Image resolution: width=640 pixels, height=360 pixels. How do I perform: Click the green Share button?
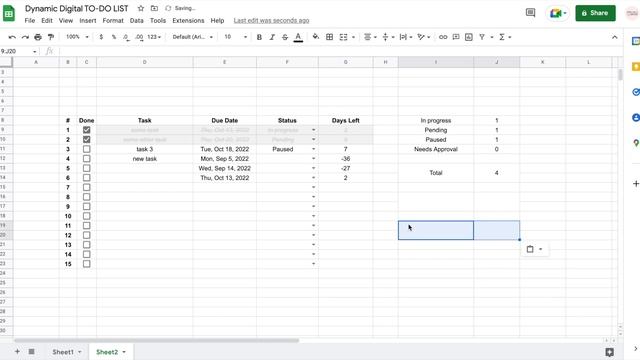(x=596, y=13)
